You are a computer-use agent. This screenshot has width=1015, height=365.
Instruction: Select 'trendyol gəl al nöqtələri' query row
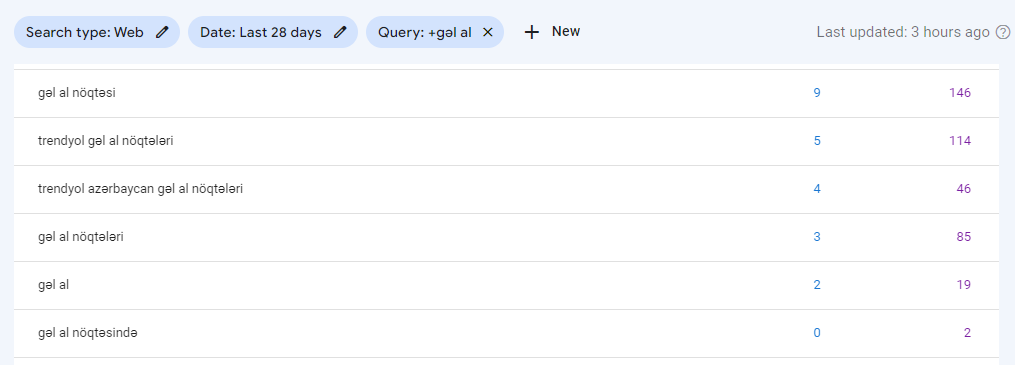(506, 141)
